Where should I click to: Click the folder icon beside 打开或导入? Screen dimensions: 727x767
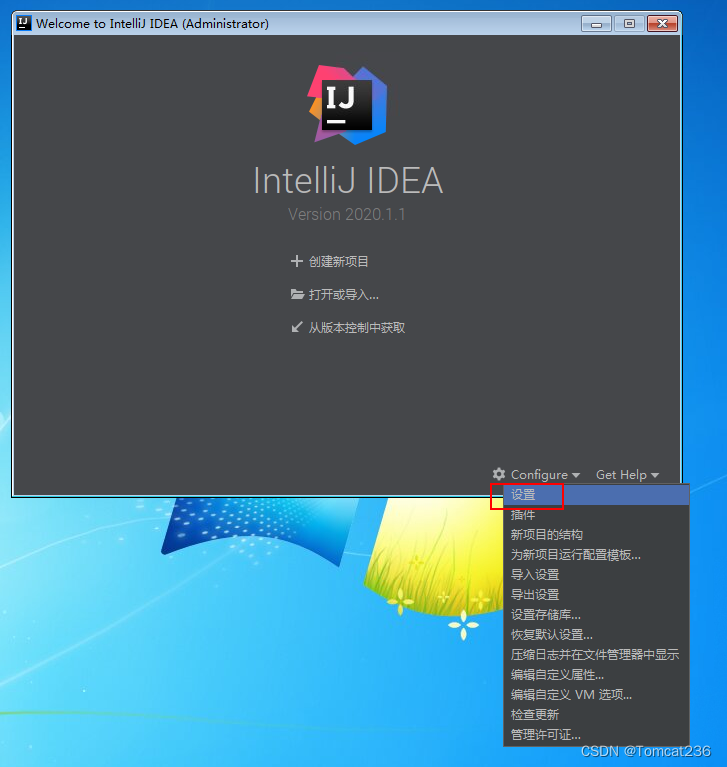297,294
